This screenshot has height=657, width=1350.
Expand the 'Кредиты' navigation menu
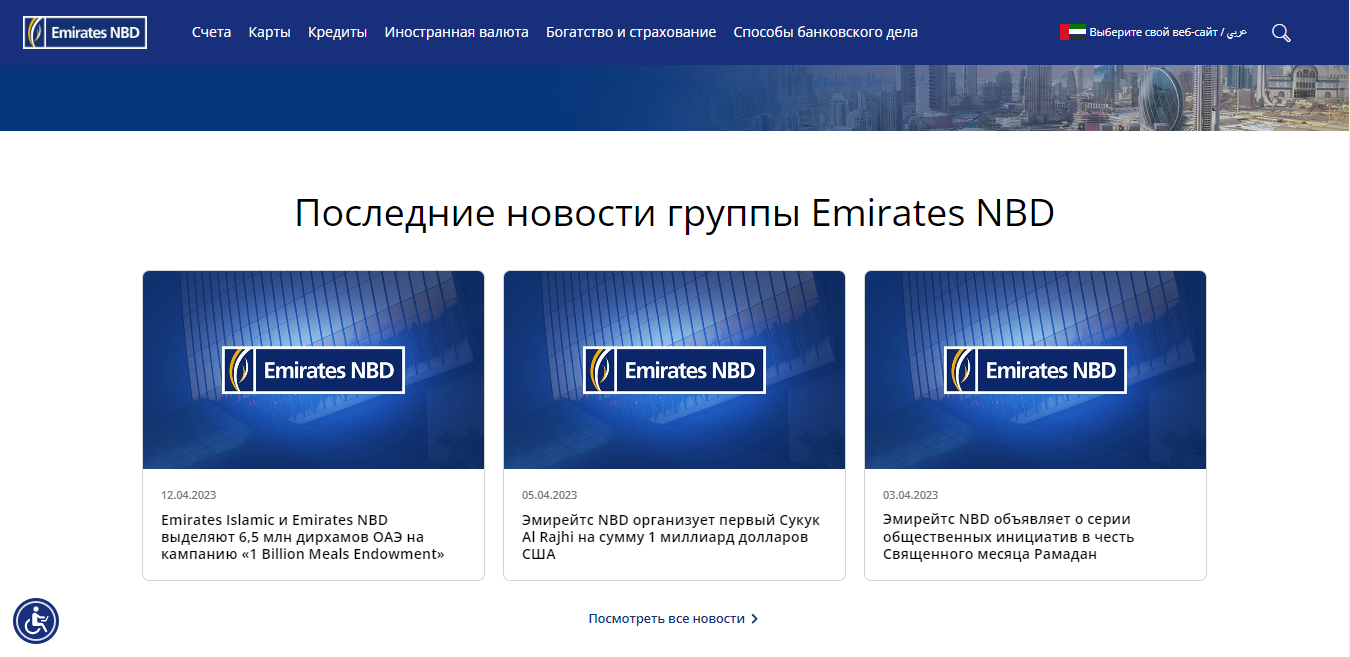337,32
